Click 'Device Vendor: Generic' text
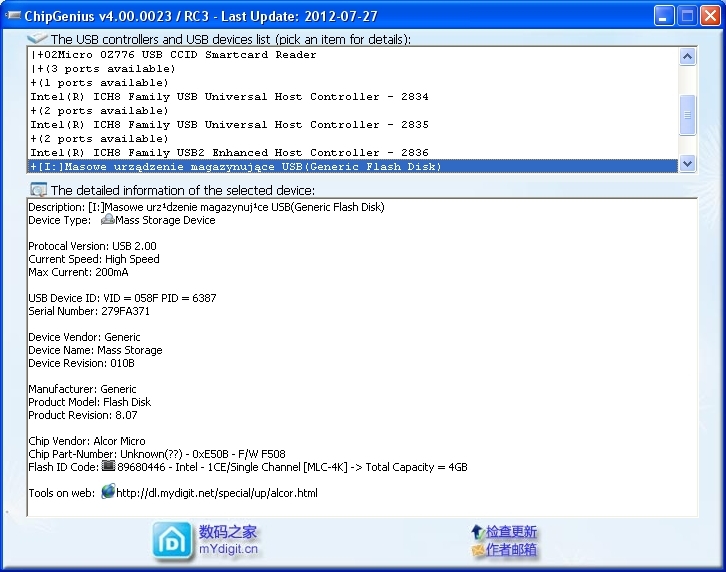 click(x=84, y=337)
